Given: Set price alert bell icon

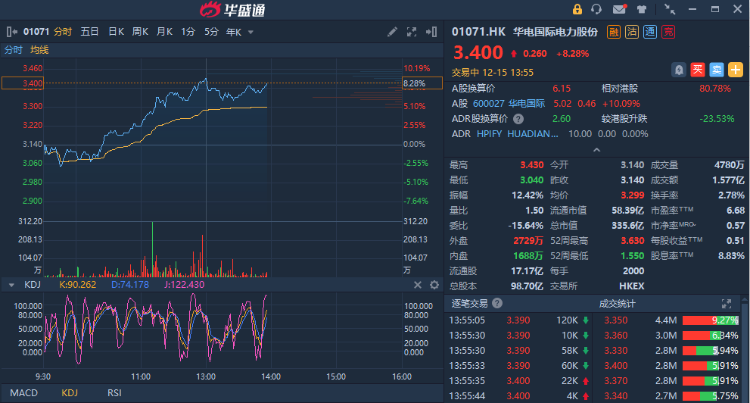Looking at the screenshot, I should [x=679, y=70].
